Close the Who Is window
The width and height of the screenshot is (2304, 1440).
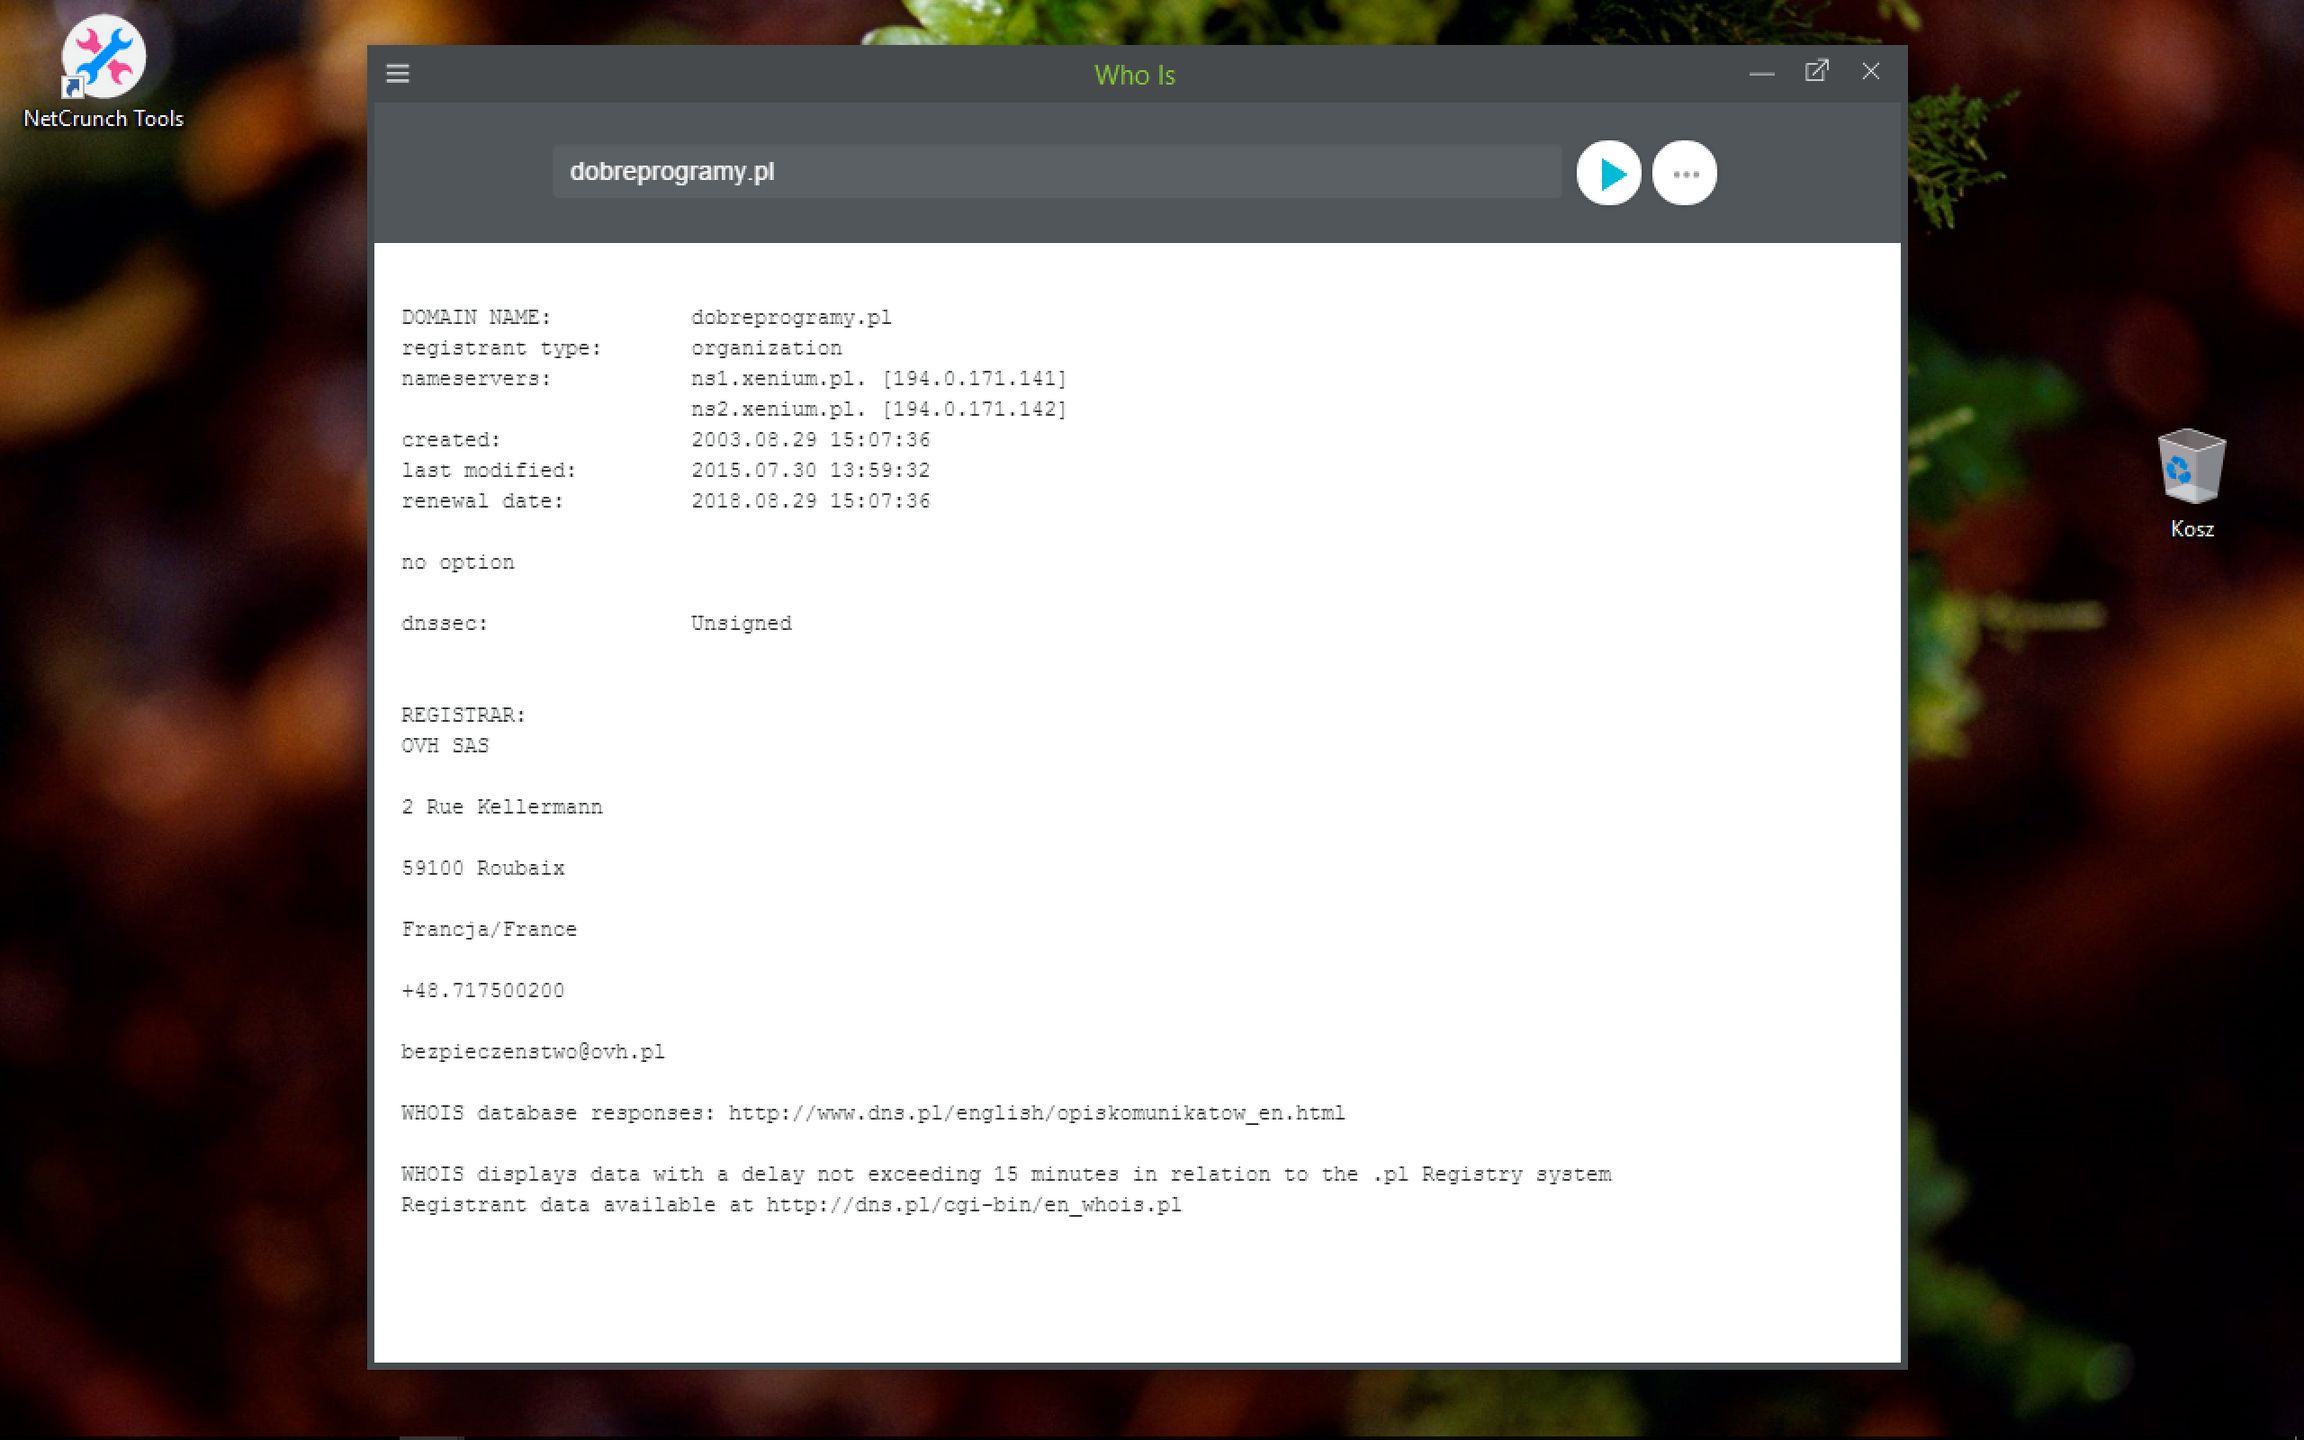tap(1870, 72)
